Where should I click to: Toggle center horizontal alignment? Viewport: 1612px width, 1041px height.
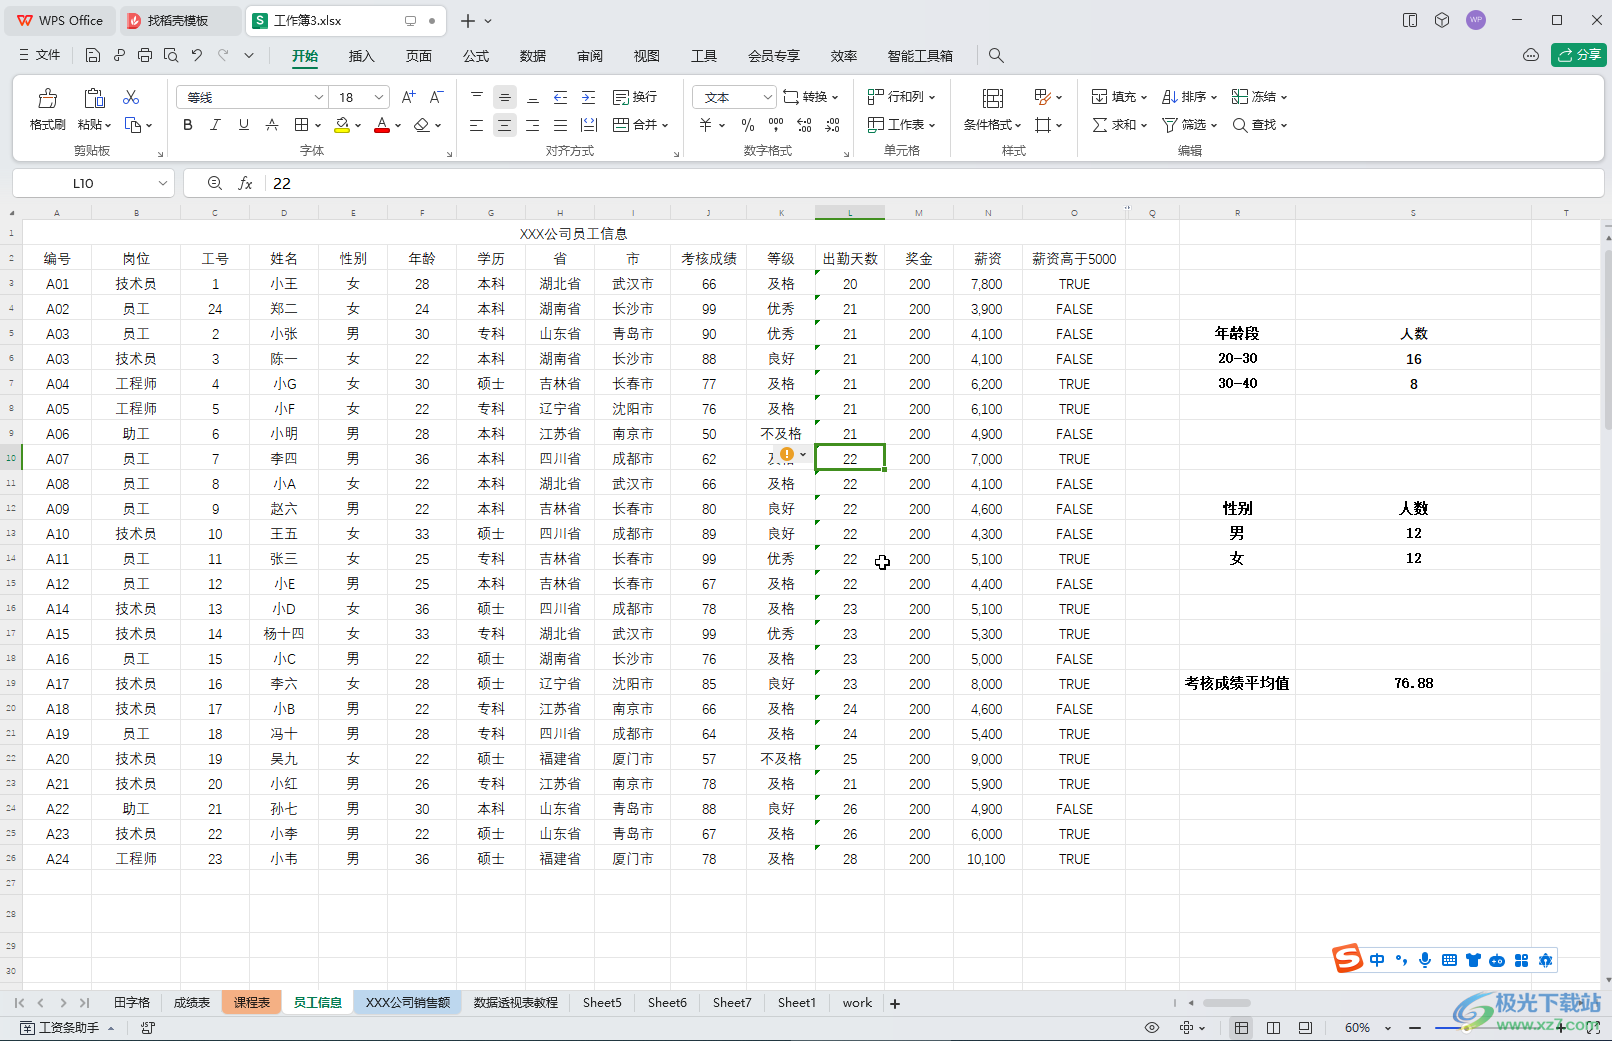coord(505,125)
